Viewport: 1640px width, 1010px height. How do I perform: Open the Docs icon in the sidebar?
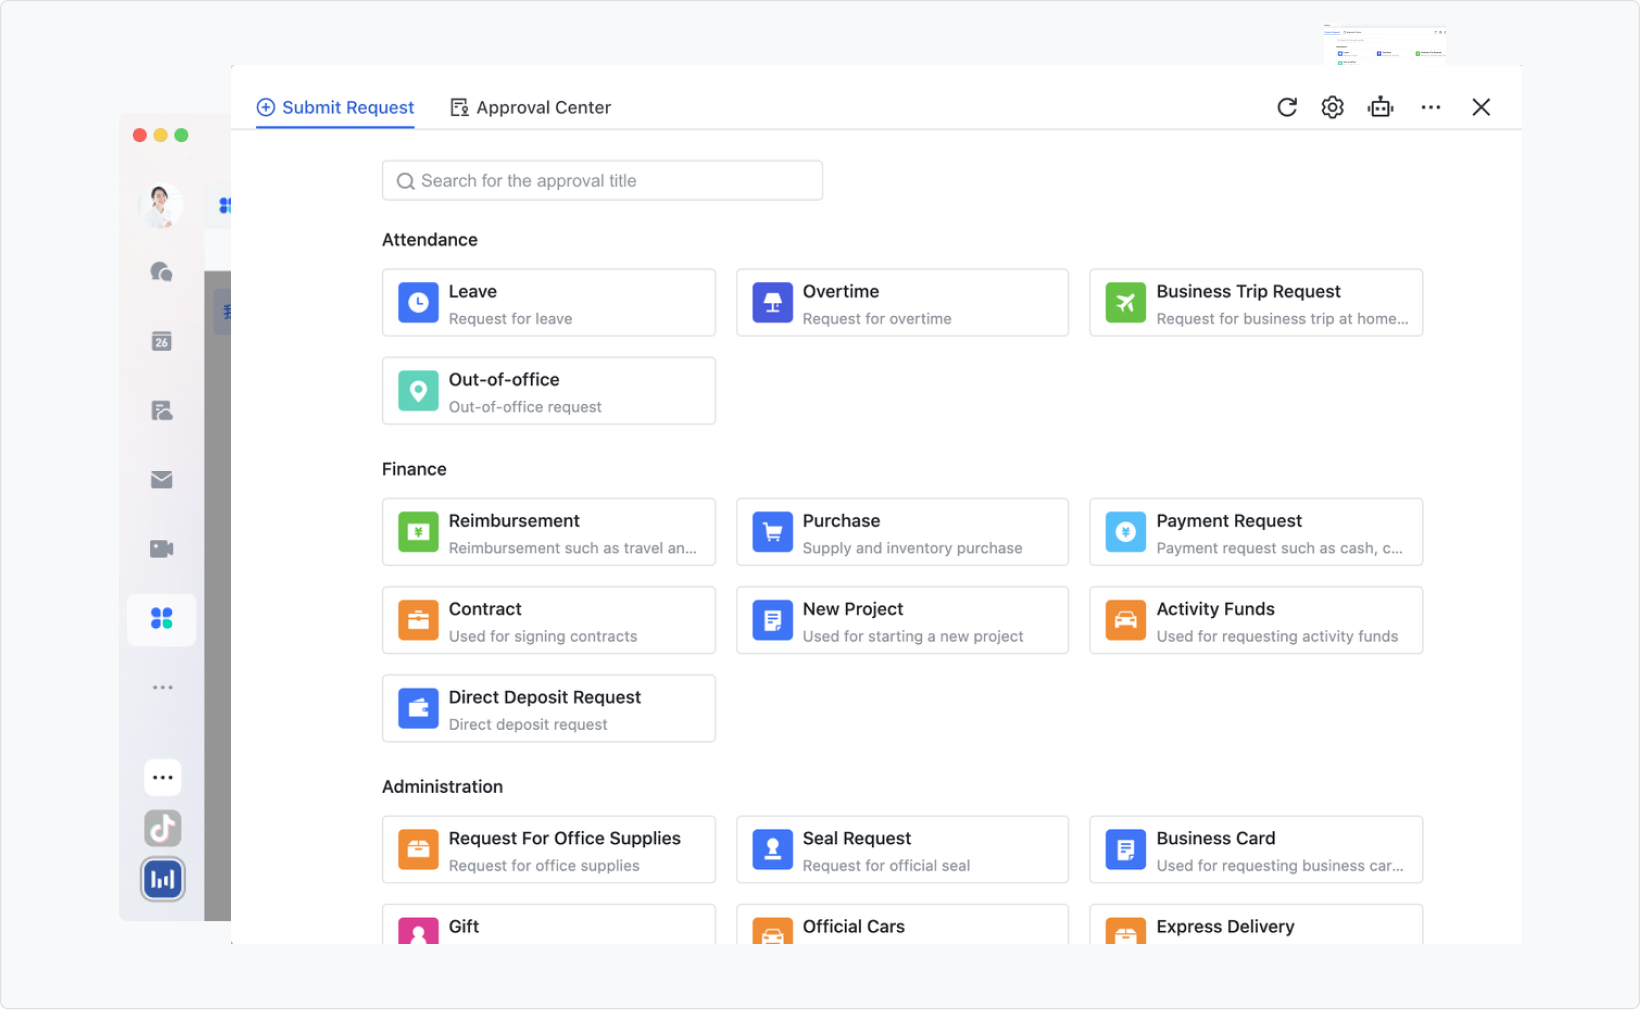click(x=161, y=409)
